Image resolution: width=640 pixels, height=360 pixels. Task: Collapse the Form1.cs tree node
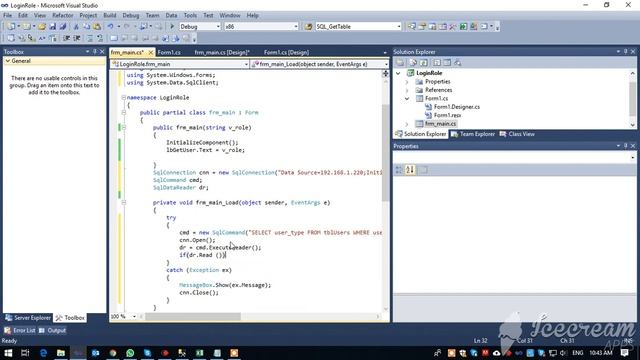click(x=407, y=98)
